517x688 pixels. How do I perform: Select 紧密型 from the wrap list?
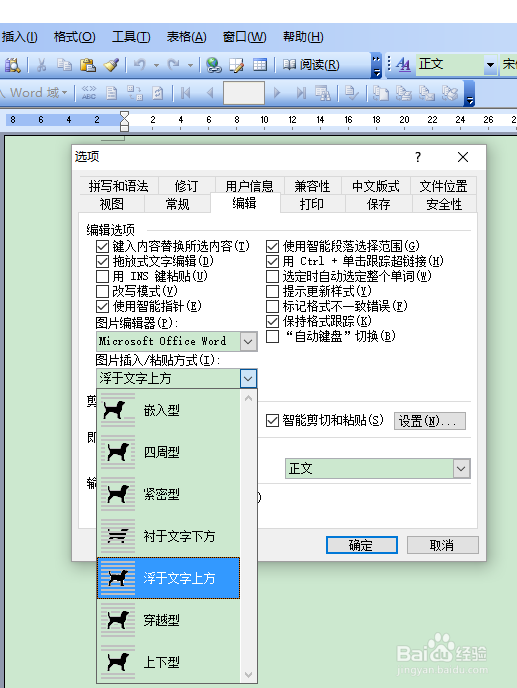click(x=169, y=494)
